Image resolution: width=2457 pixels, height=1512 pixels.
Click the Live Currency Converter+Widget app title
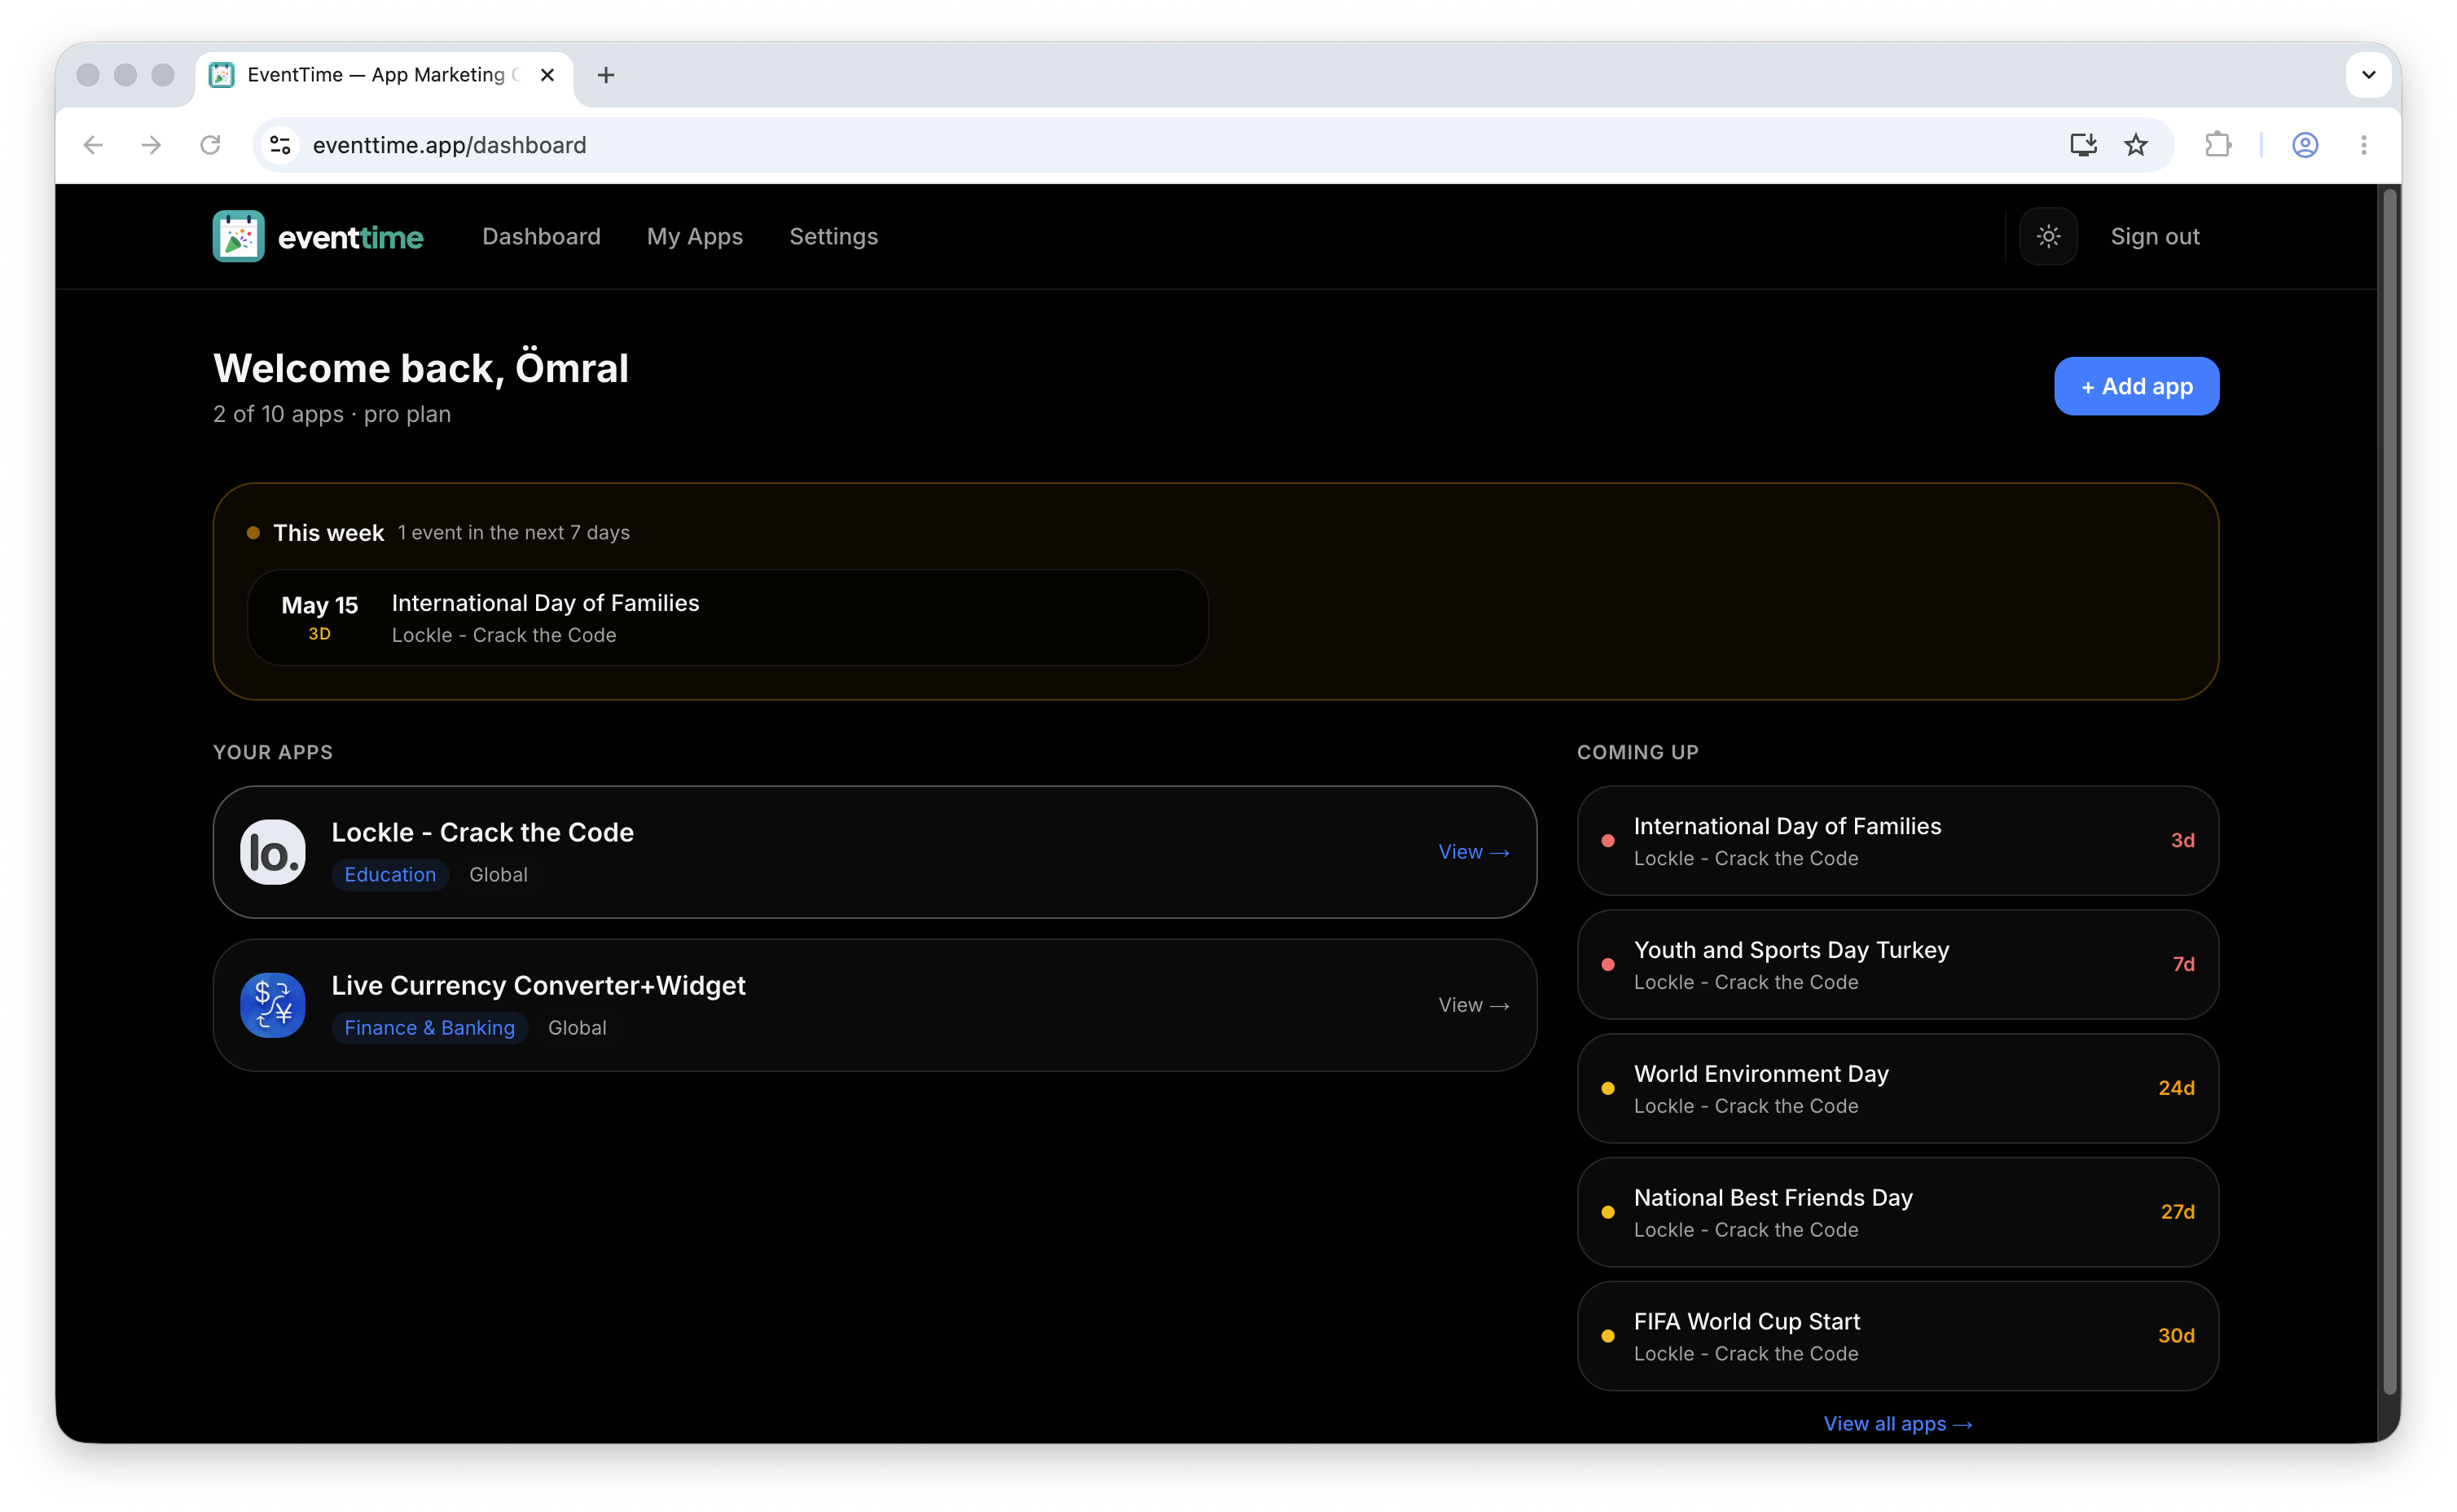pyautogui.click(x=538, y=985)
